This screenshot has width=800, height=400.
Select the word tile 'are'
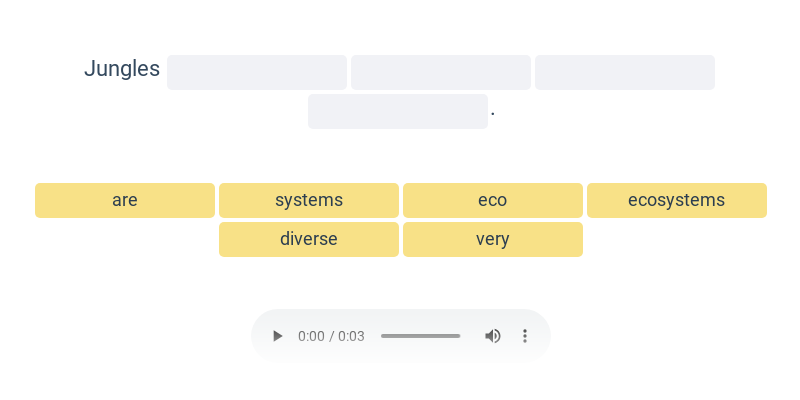tap(125, 200)
